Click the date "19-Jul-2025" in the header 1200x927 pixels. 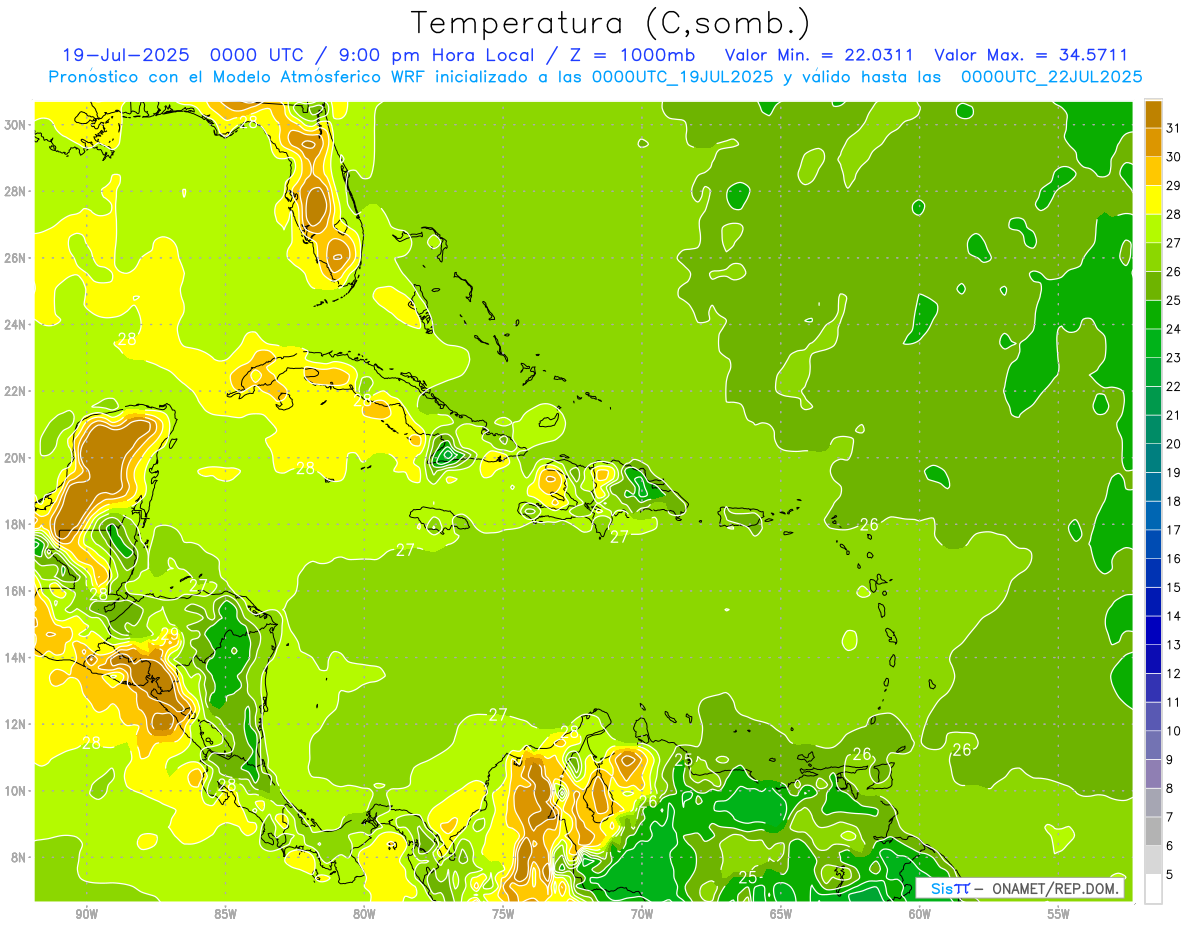(x=125, y=55)
